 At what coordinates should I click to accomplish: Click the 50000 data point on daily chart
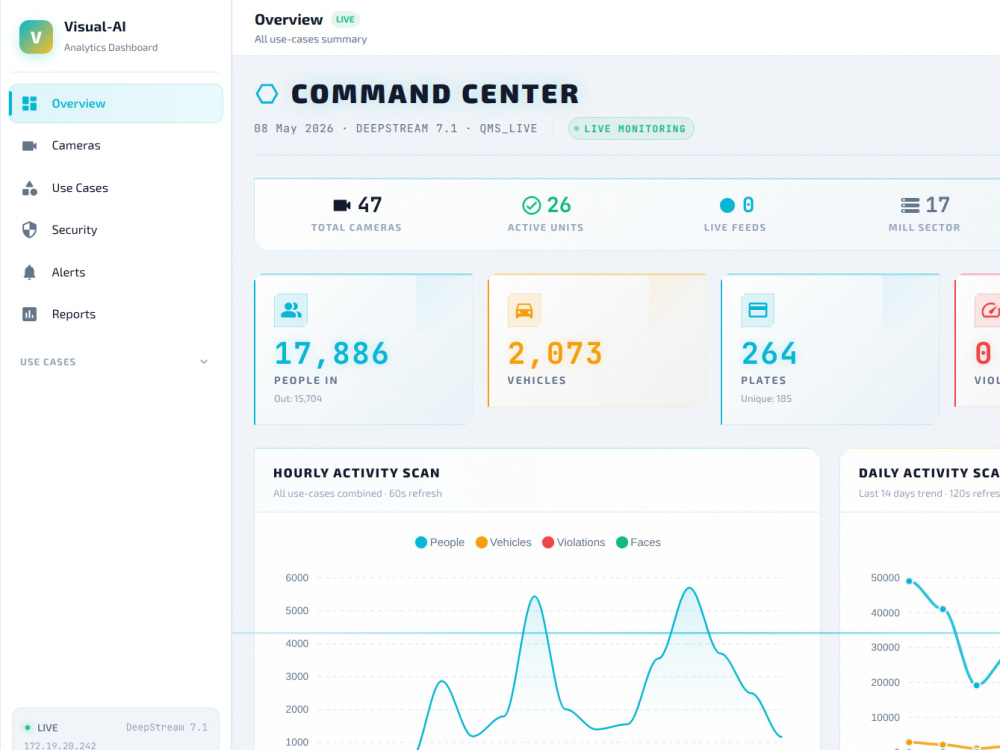click(x=909, y=581)
